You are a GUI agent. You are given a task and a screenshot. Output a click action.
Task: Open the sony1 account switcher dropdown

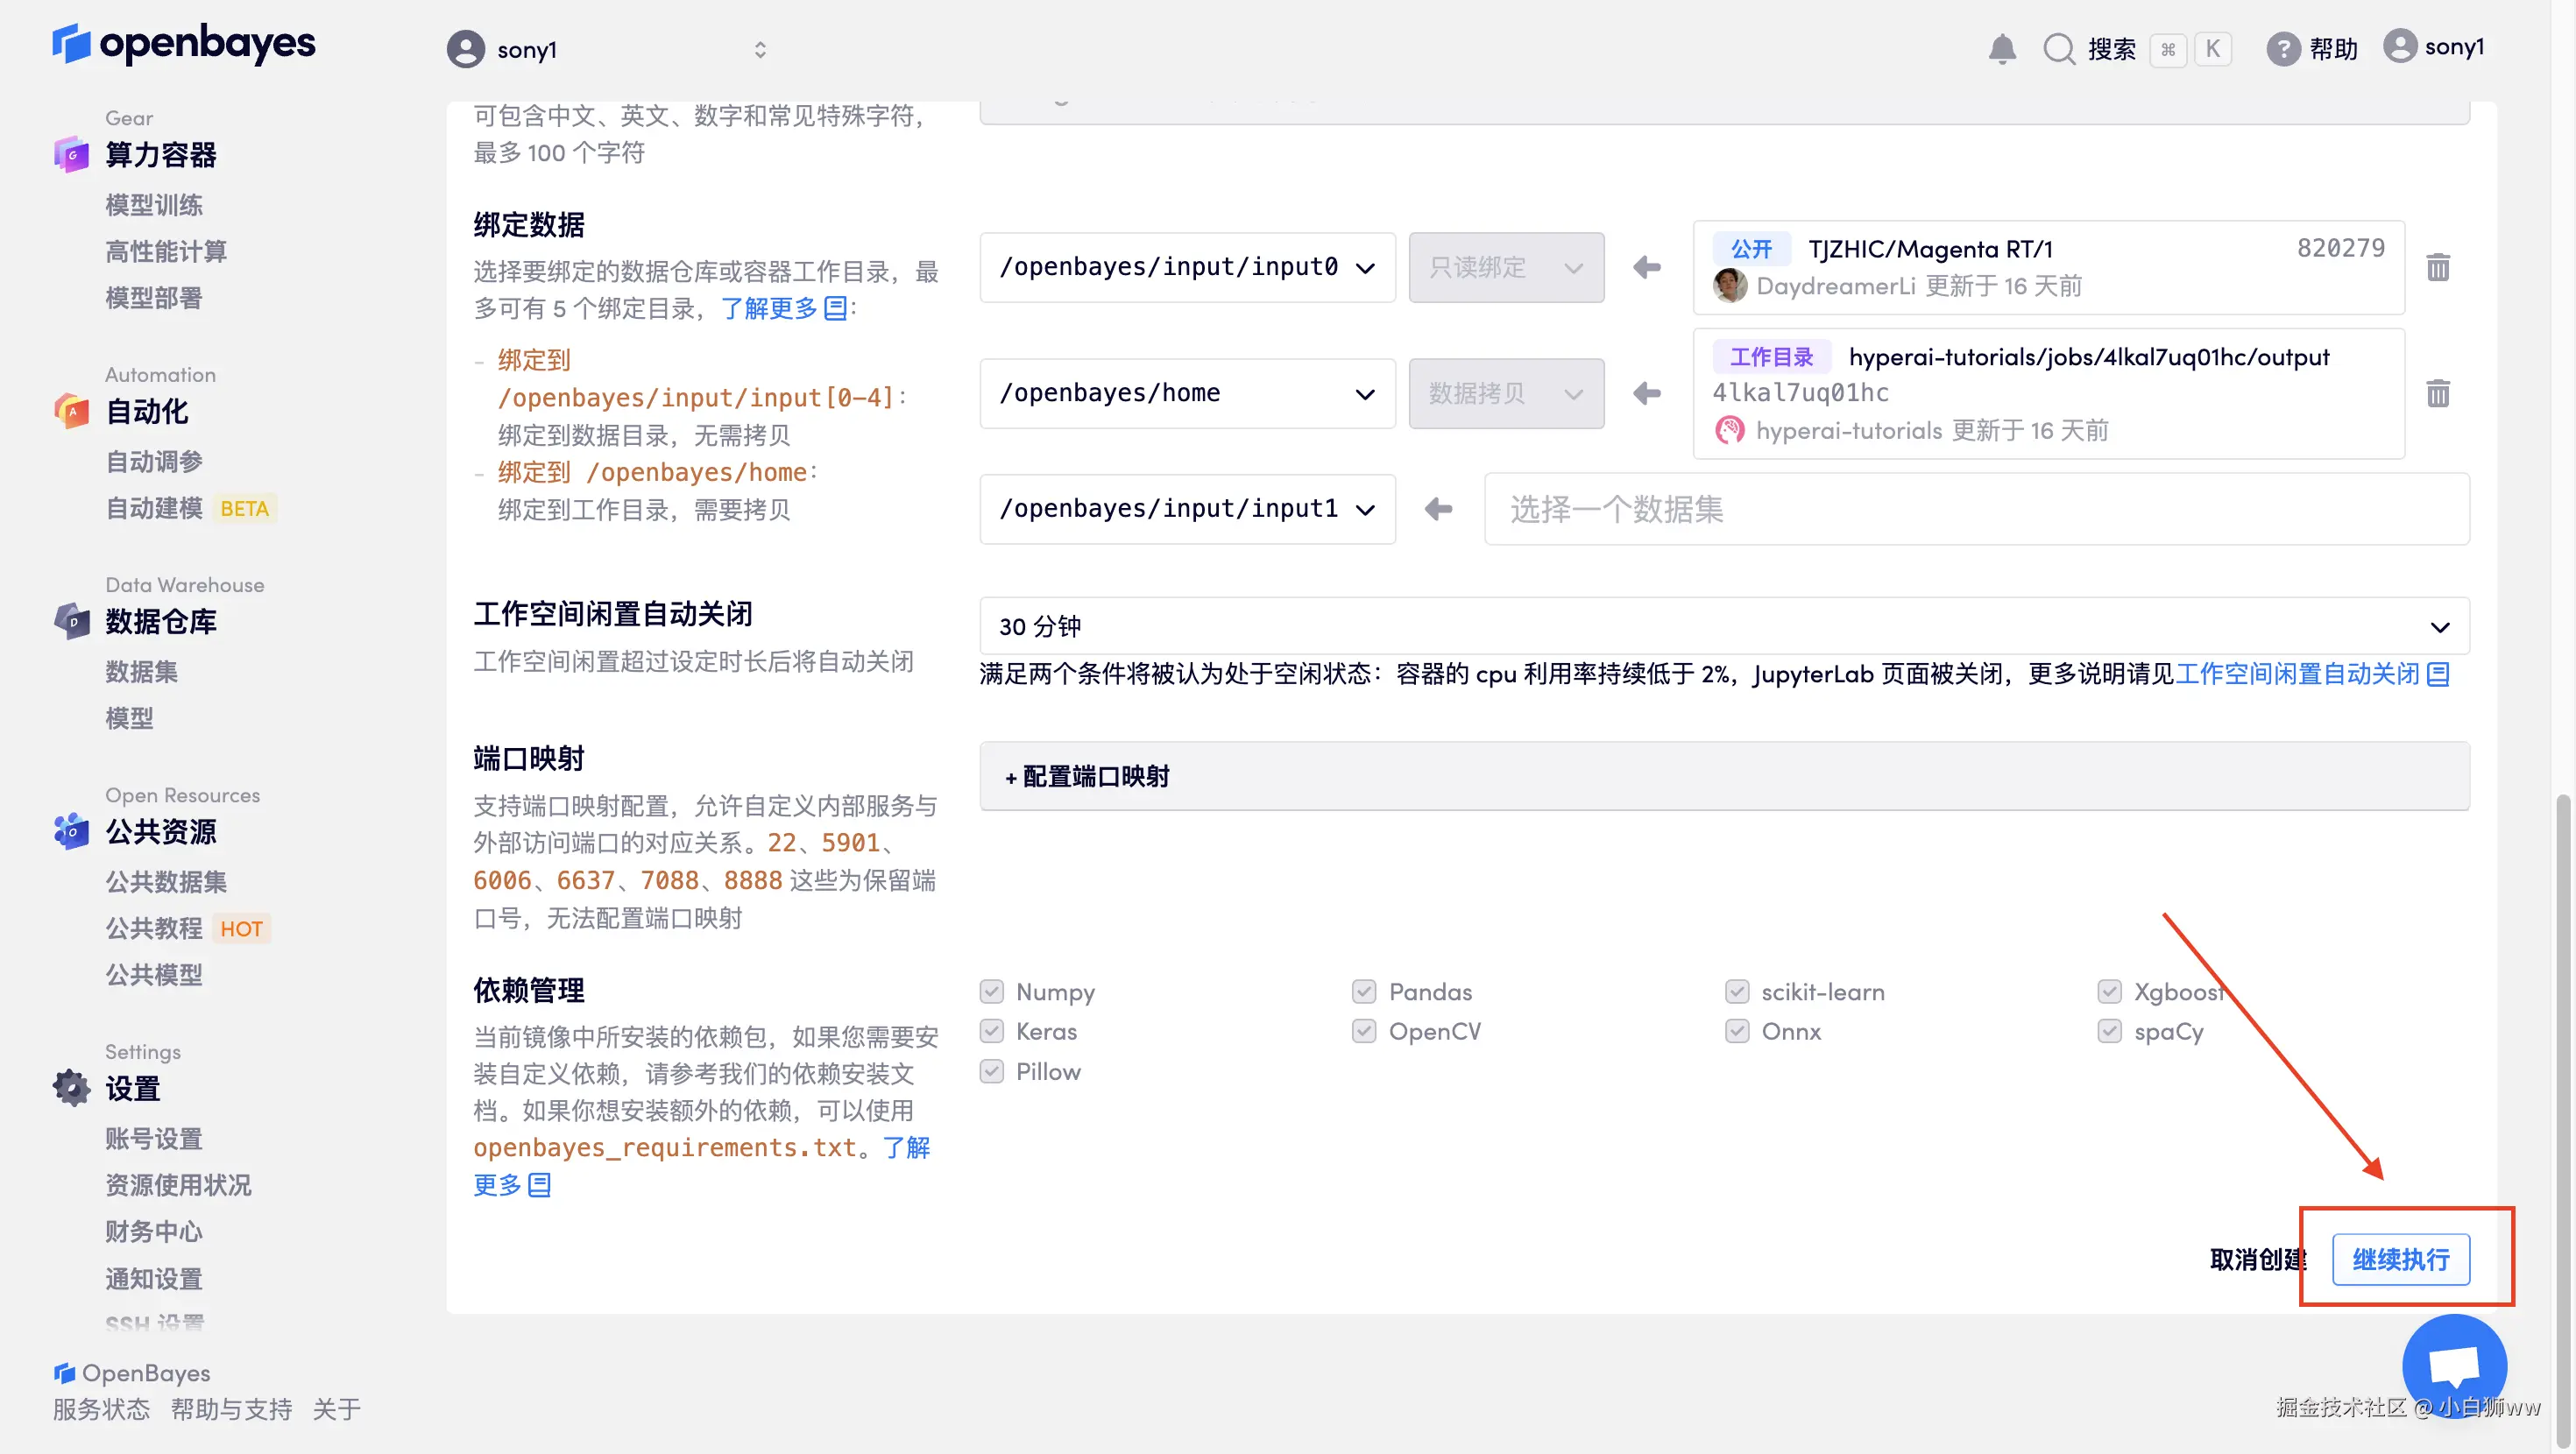(606, 49)
